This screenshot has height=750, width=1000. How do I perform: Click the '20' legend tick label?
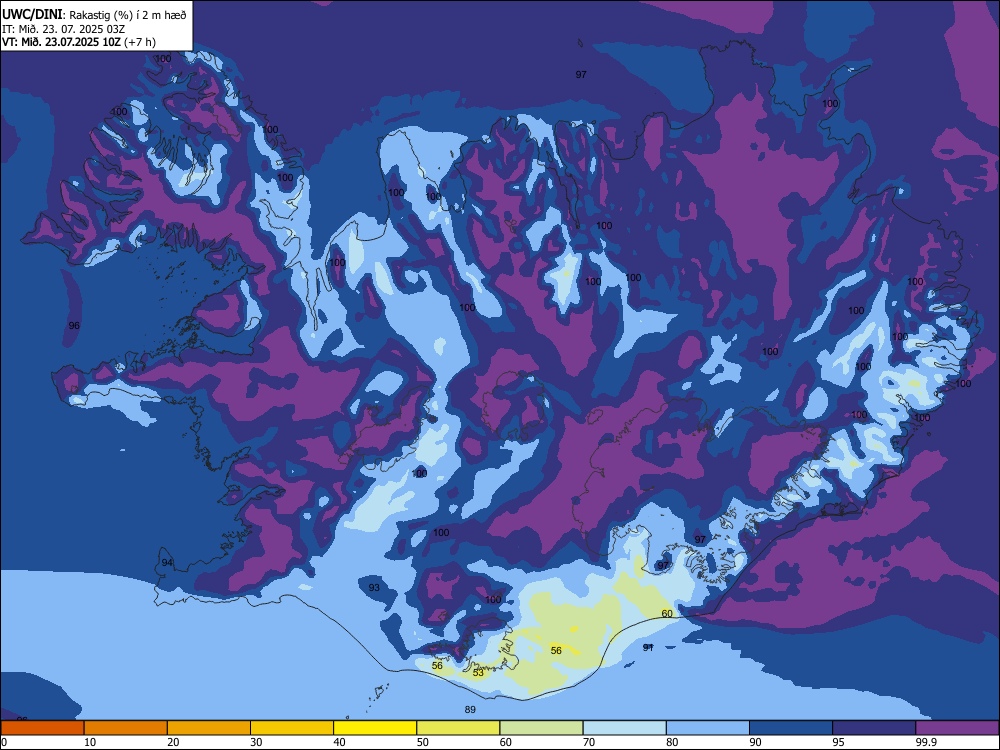pyautogui.click(x=173, y=742)
